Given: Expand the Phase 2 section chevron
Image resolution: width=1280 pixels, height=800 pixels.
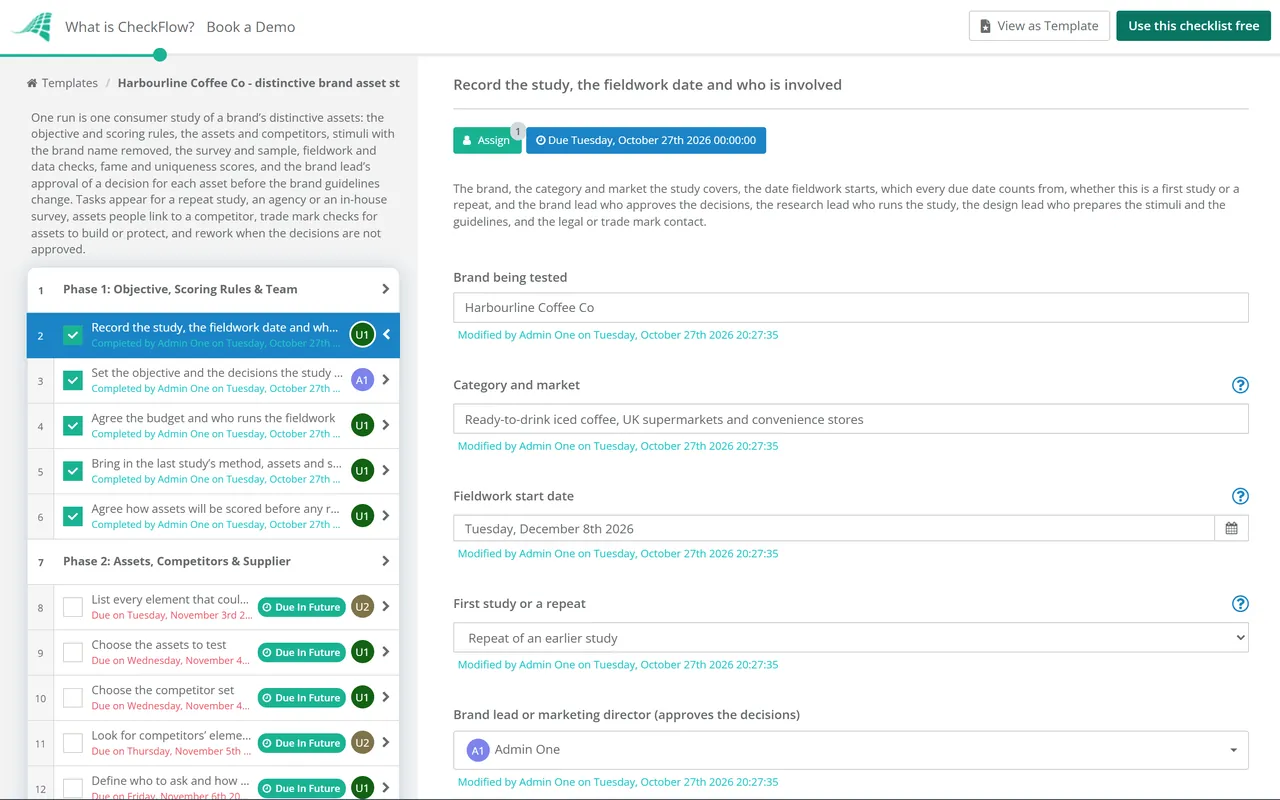Looking at the screenshot, I should point(386,561).
